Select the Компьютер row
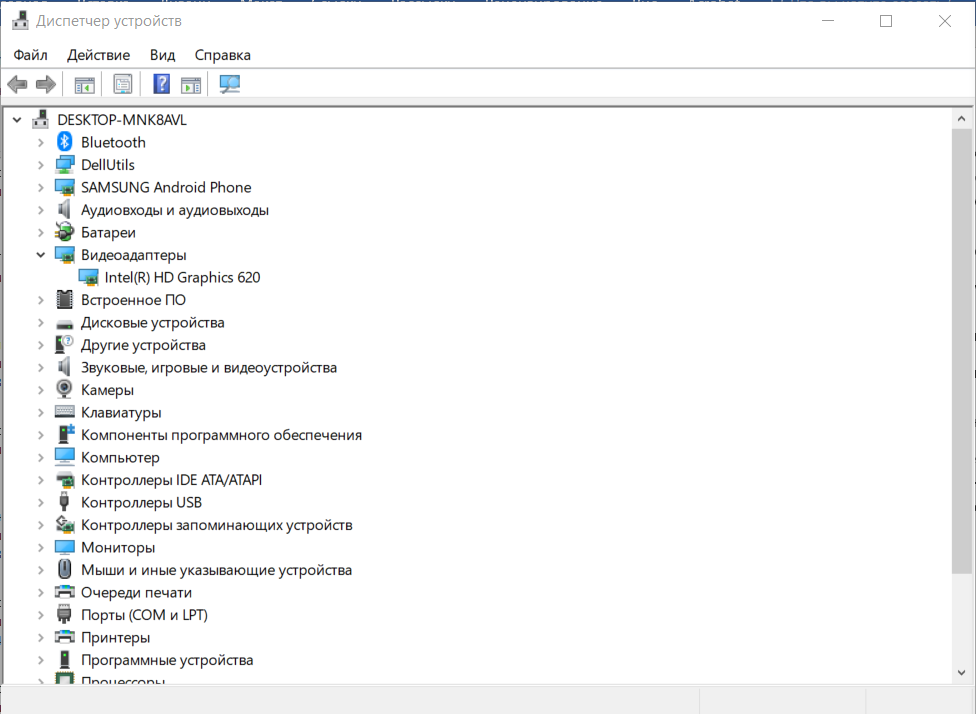 pyautogui.click(x=120, y=458)
